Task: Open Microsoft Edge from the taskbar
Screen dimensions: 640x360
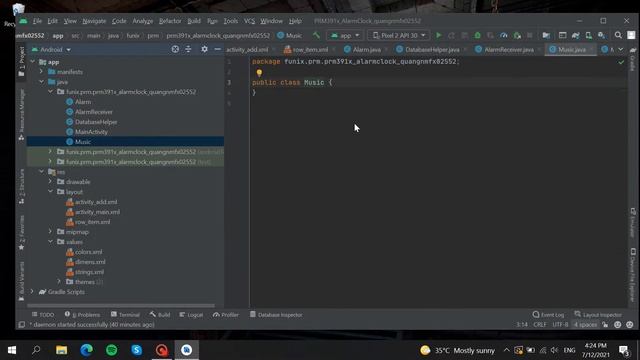Action: [87, 350]
